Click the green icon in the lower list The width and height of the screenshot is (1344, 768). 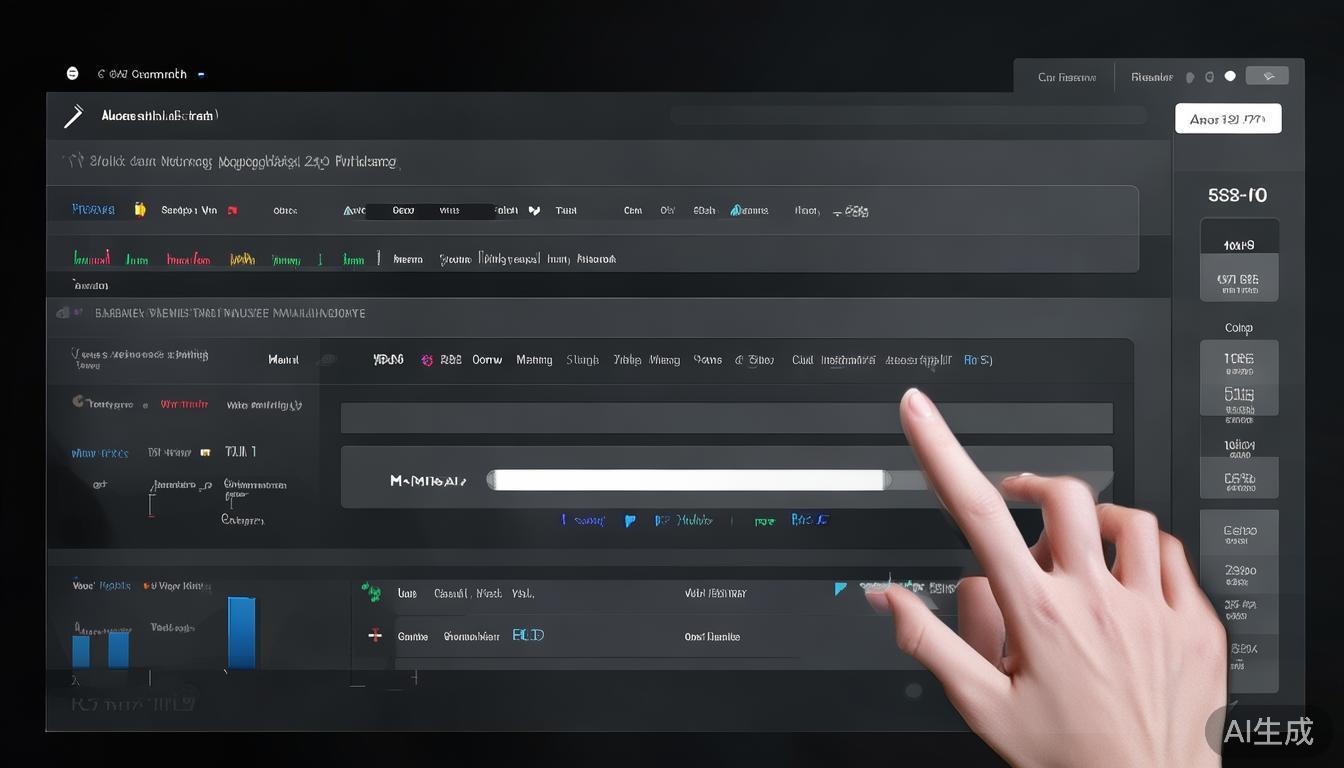[371, 592]
